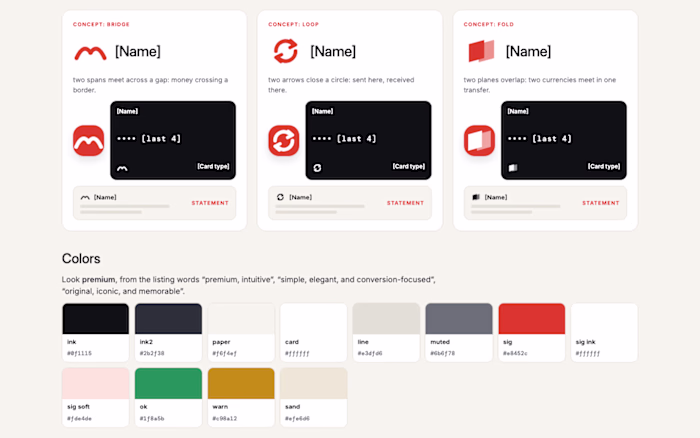This screenshot has width=700, height=438.
Task: Click the Loop concept black card preview
Action: point(368,140)
